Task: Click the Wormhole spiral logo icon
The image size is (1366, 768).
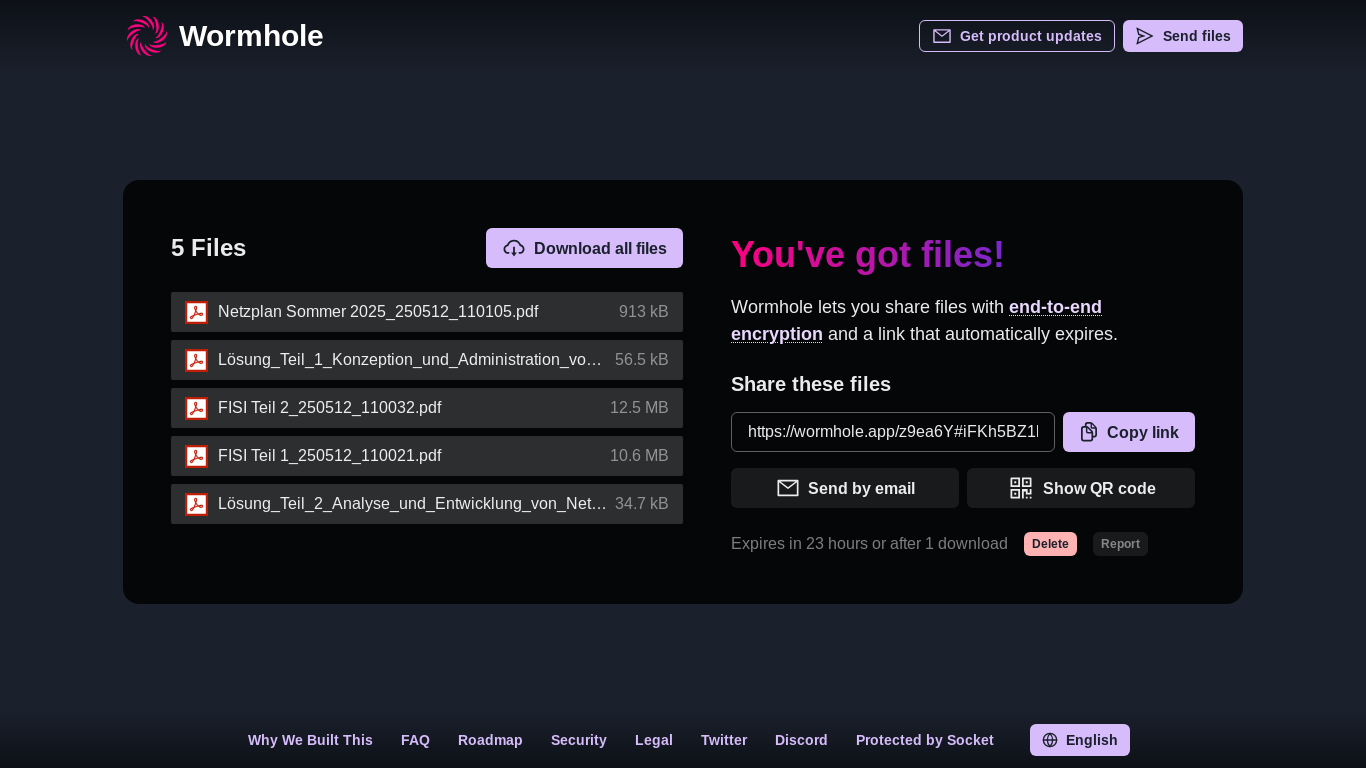Action: pyautogui.click(x=147, y=36)
